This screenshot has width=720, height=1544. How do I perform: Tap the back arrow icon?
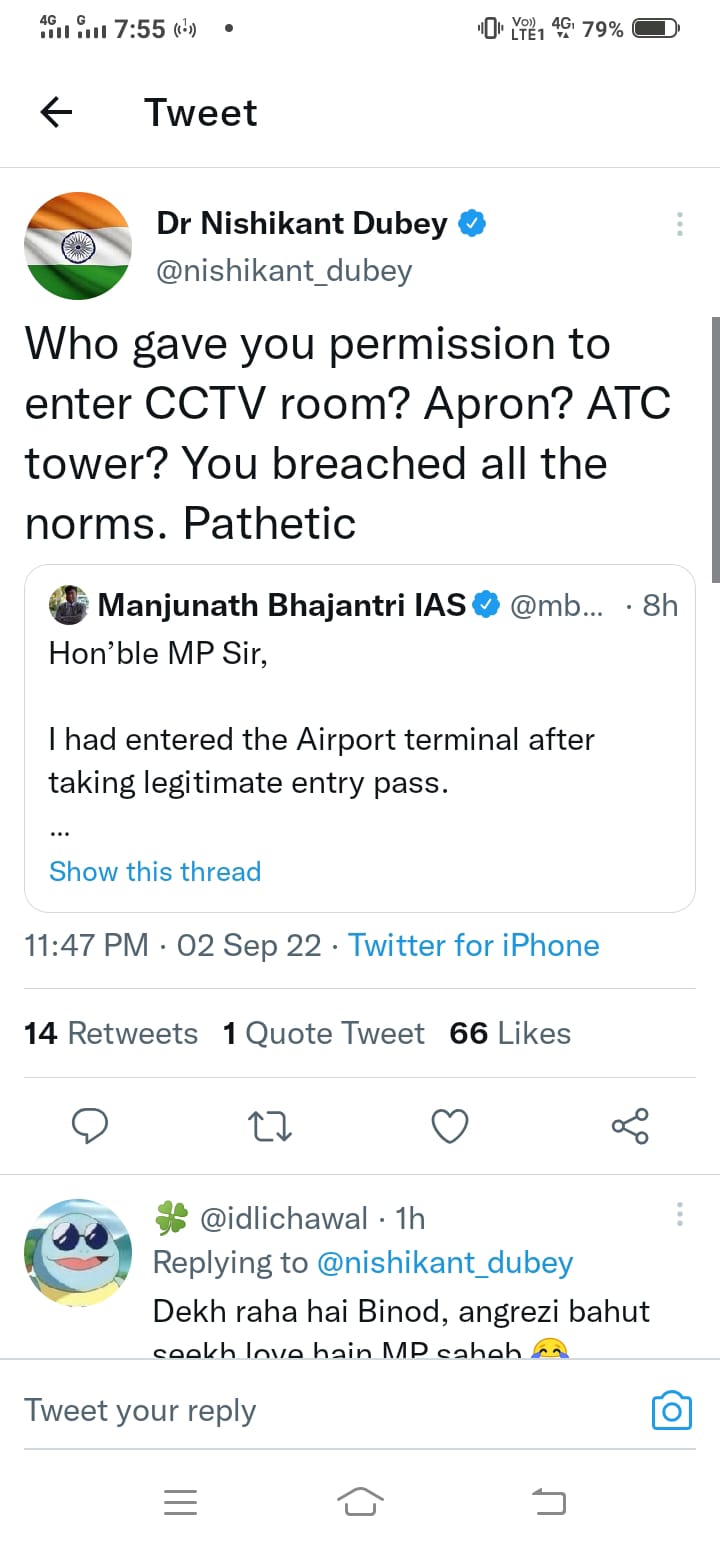point(57,113)
